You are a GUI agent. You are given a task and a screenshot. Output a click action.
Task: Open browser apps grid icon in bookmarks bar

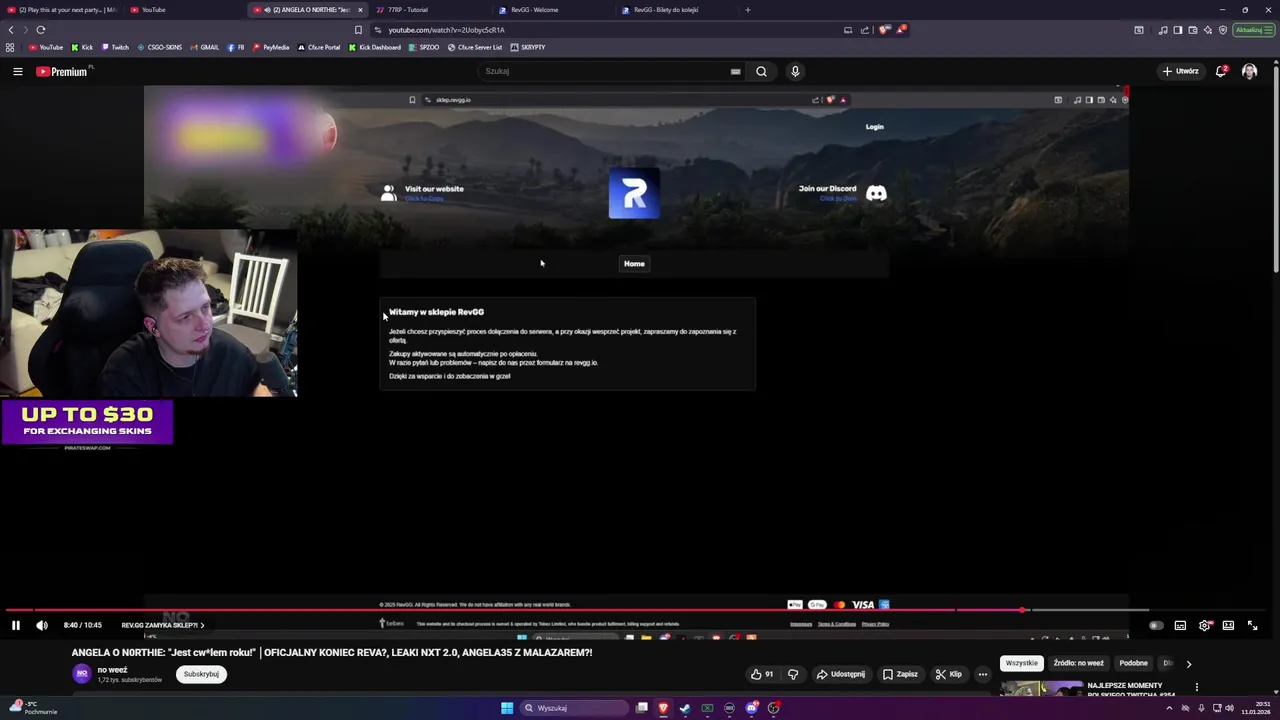tap(10, 47)
